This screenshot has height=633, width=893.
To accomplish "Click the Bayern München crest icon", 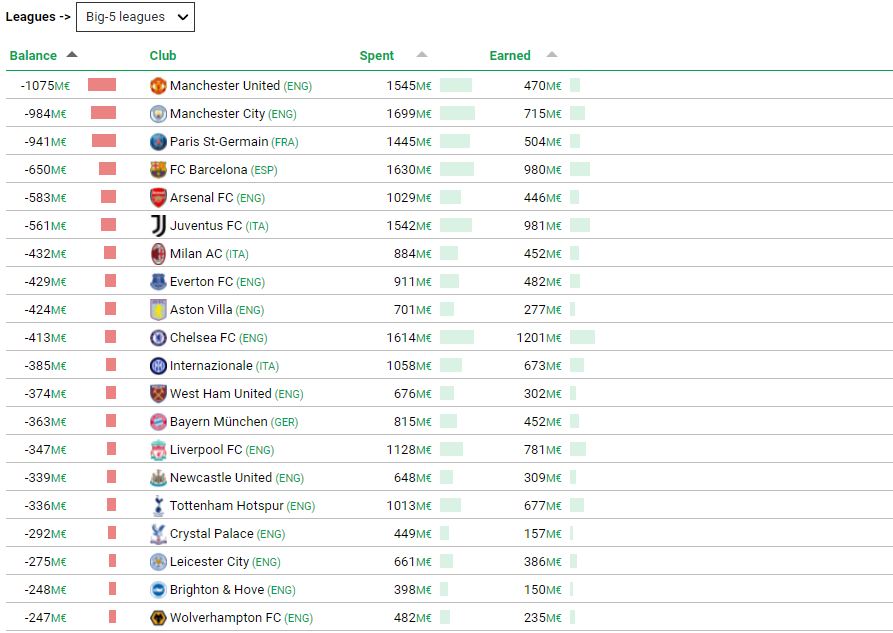I will point(158,422).
